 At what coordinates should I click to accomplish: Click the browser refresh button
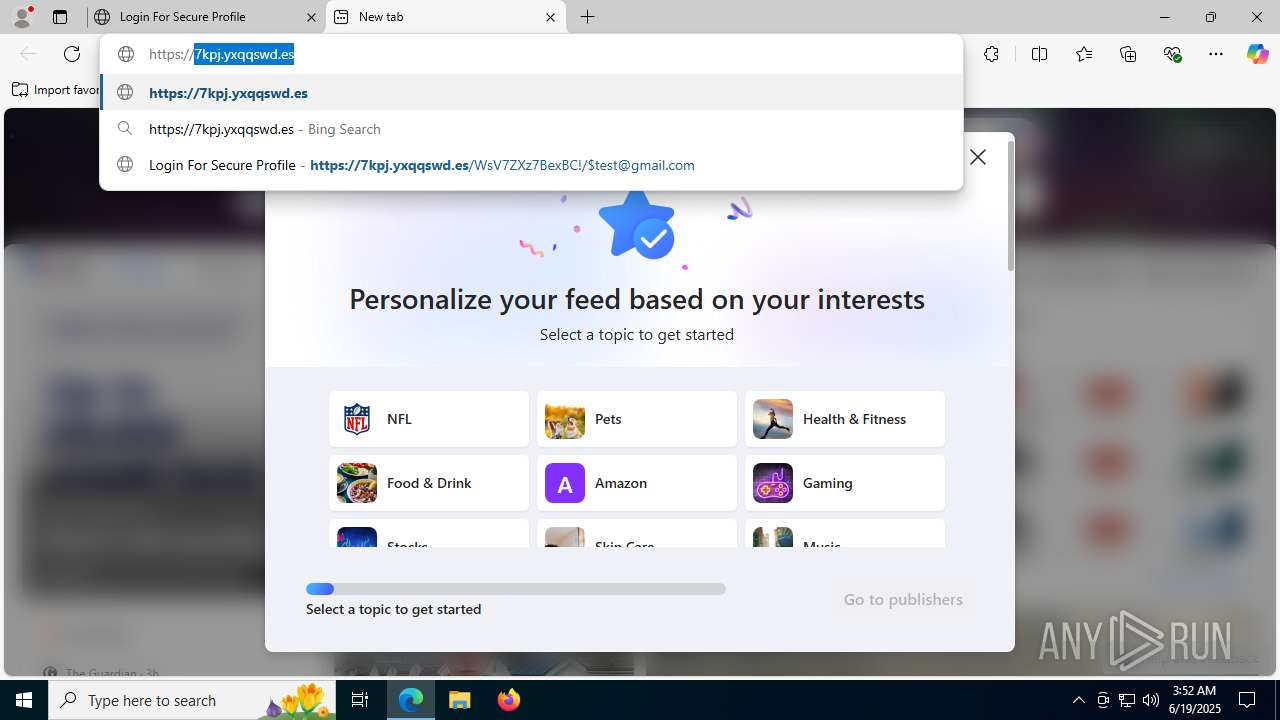[72, 54]
